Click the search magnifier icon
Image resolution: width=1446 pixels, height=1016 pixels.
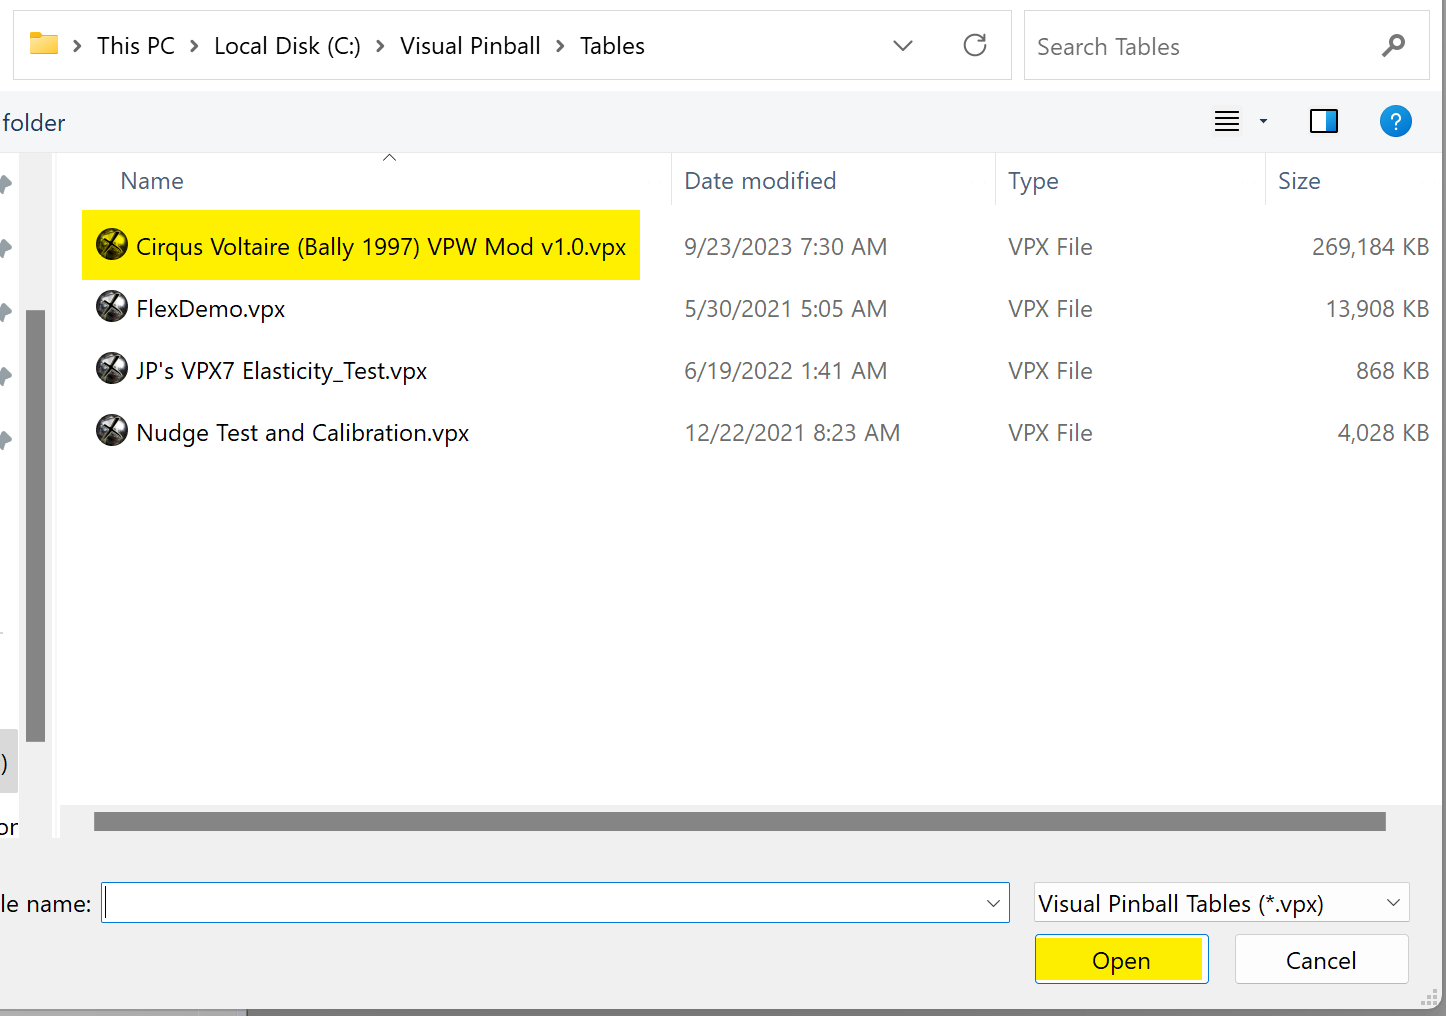[1394, 45]
